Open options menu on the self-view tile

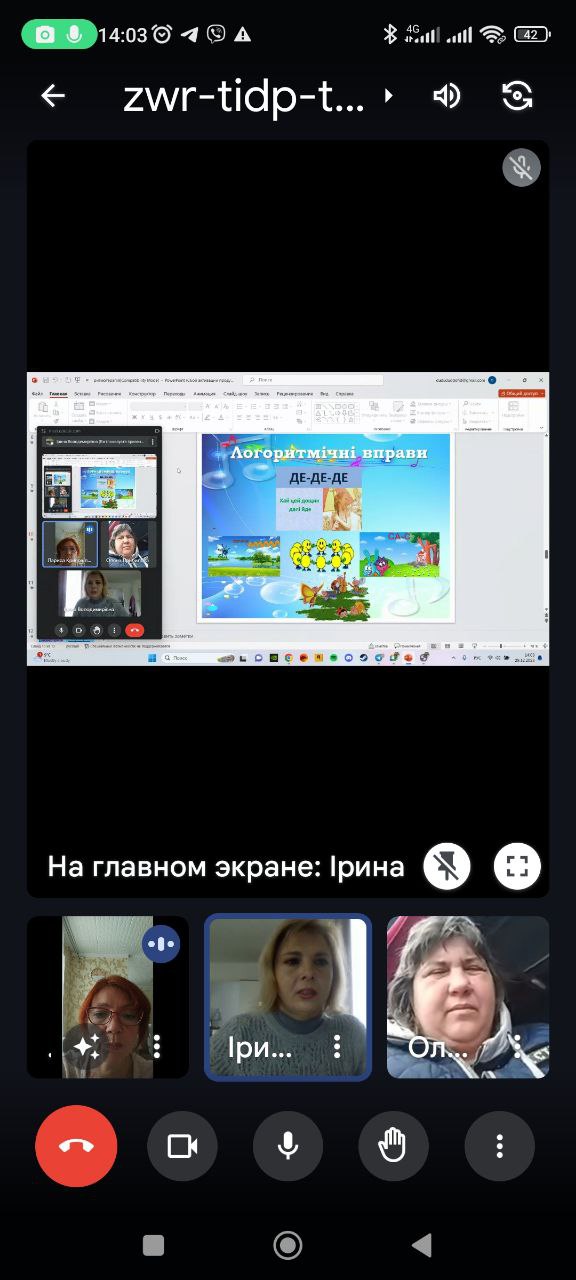[x=156, y=1047]
